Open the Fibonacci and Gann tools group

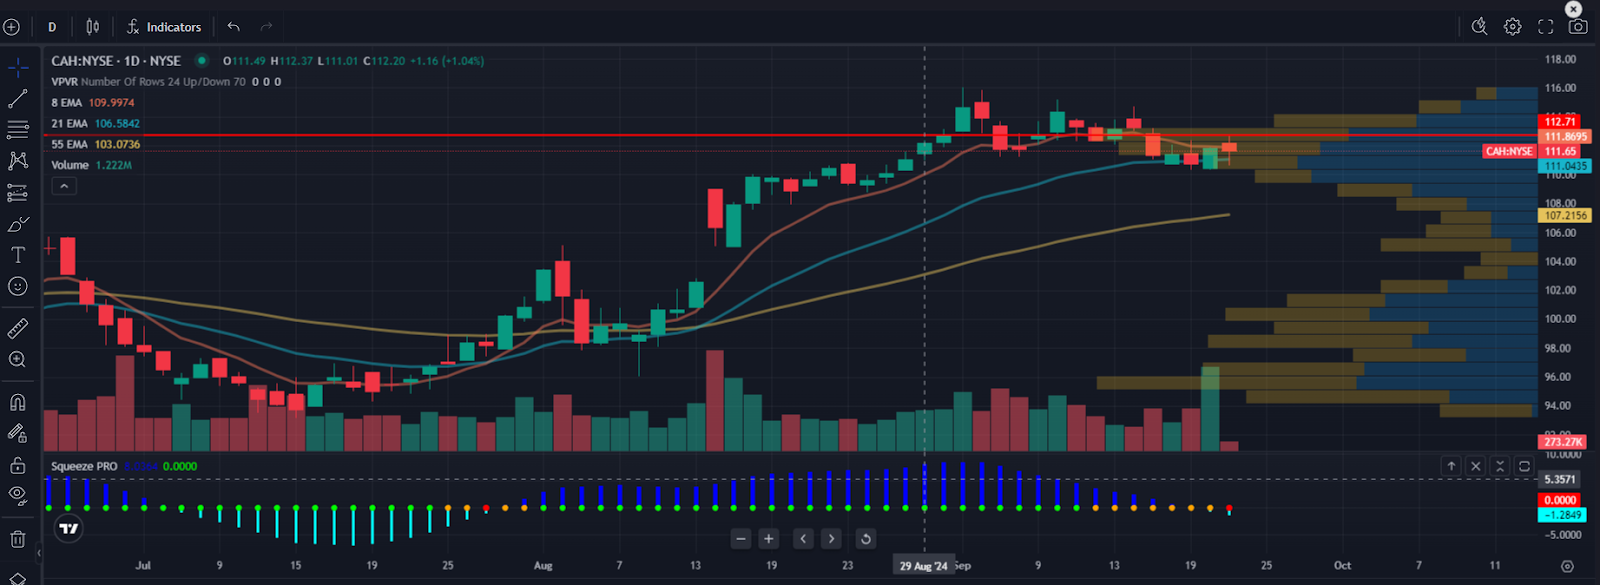pos(18,130)
